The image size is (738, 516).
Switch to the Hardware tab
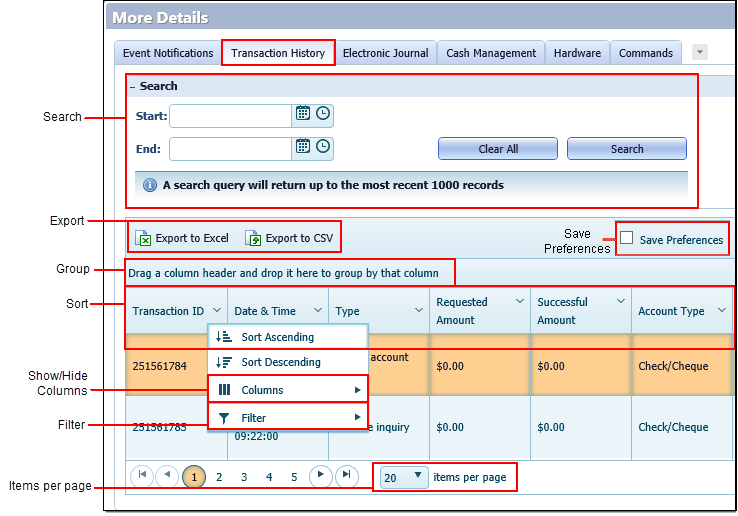(x=578, y=53)
